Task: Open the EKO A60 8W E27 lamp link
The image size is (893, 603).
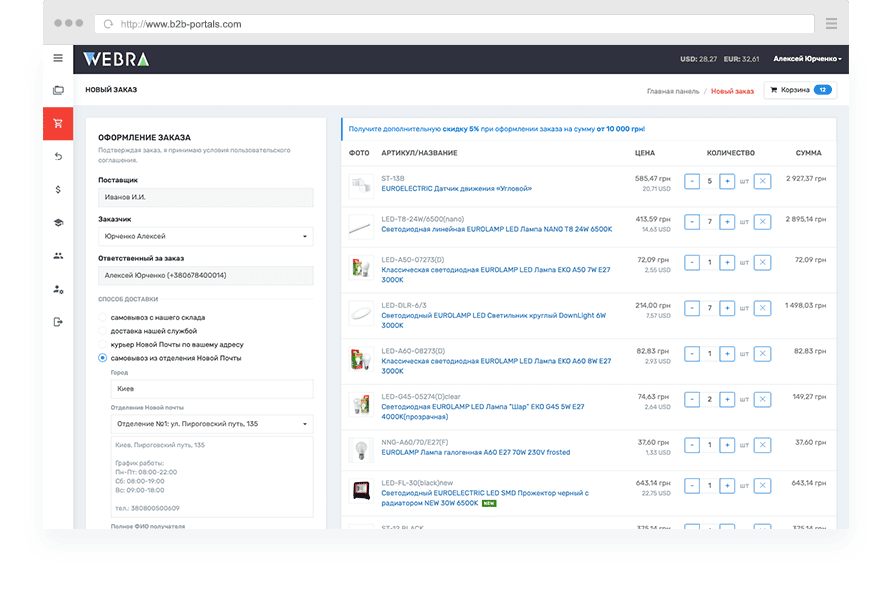Action: [496, 366]
